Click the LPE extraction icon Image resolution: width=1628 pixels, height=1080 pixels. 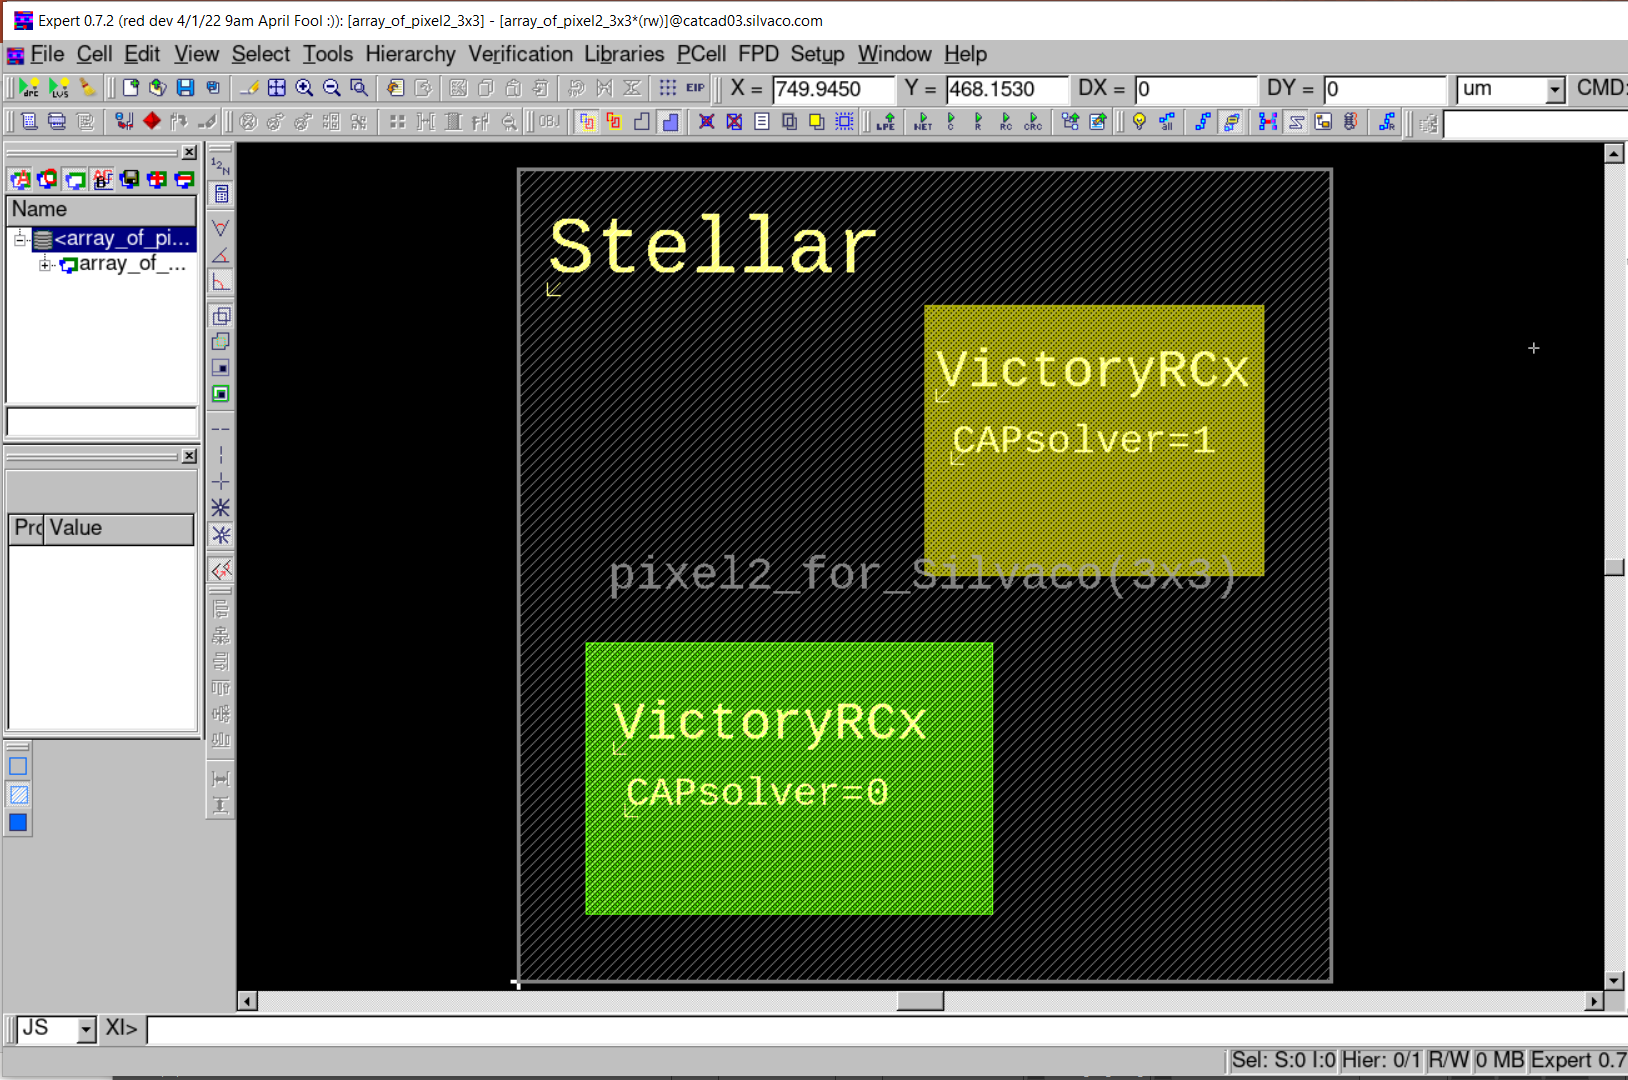coord(886,122)
